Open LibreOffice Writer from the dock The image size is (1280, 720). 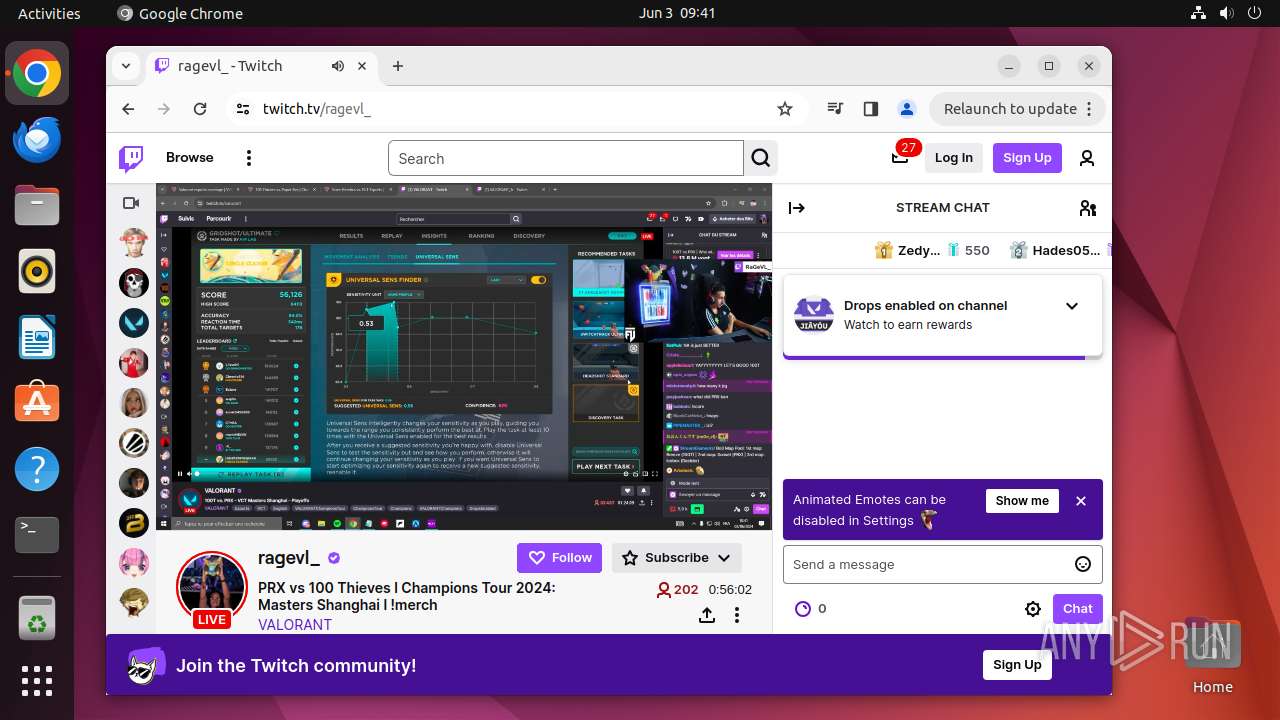tap(37, 337)
